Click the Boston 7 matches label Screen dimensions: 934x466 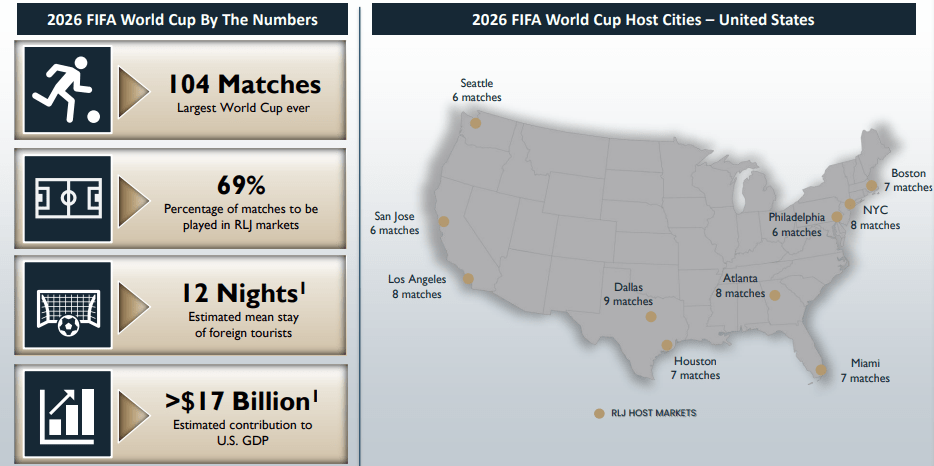907,180
